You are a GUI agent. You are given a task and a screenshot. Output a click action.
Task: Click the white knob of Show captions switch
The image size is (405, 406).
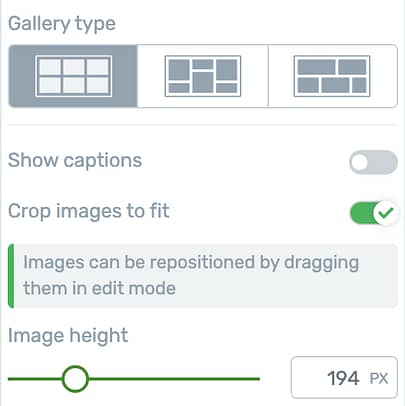[360, 162]
